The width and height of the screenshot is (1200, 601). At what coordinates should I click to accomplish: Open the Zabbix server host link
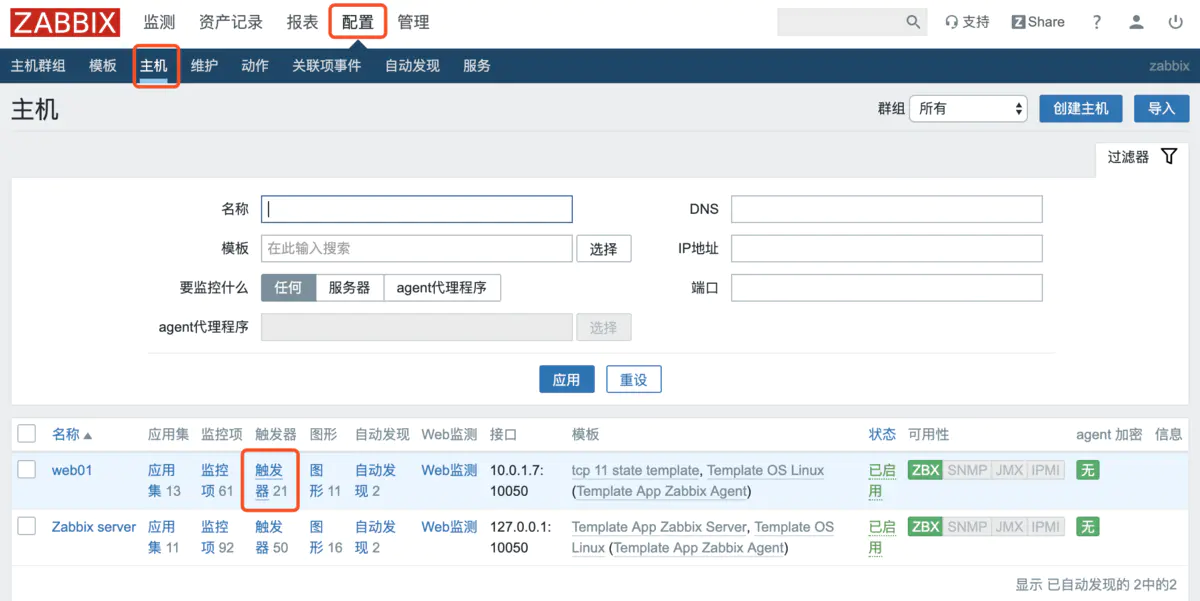[94, 527]
